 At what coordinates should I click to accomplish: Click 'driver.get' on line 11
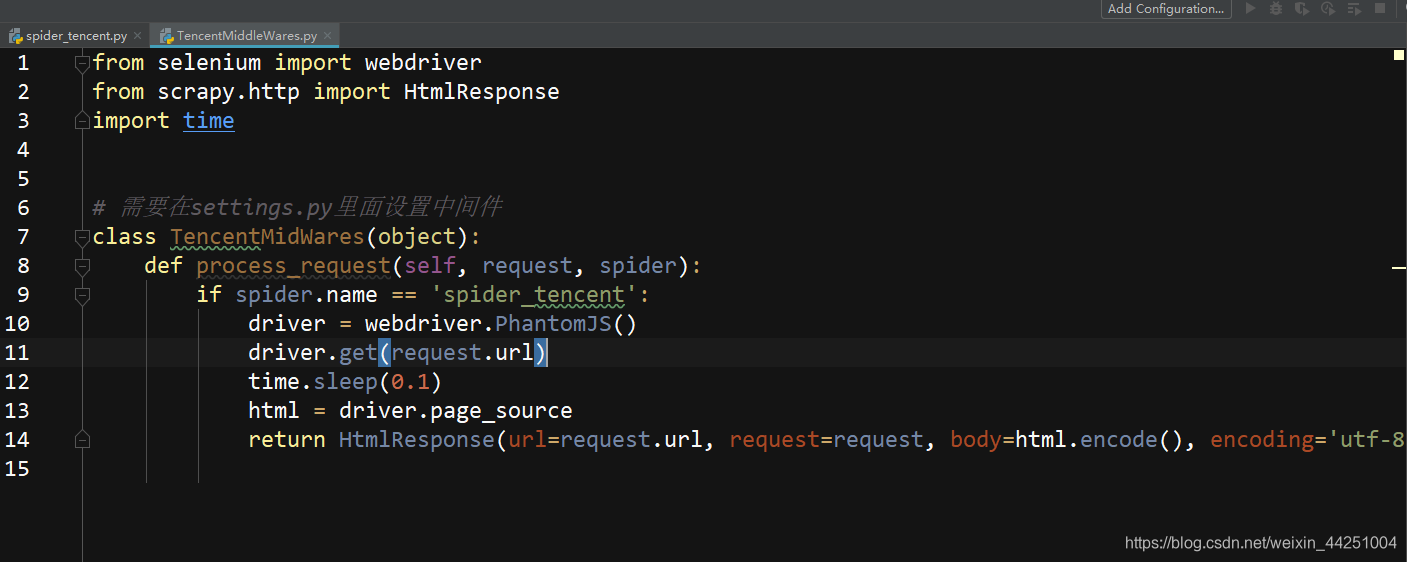[x=313, y=353]
